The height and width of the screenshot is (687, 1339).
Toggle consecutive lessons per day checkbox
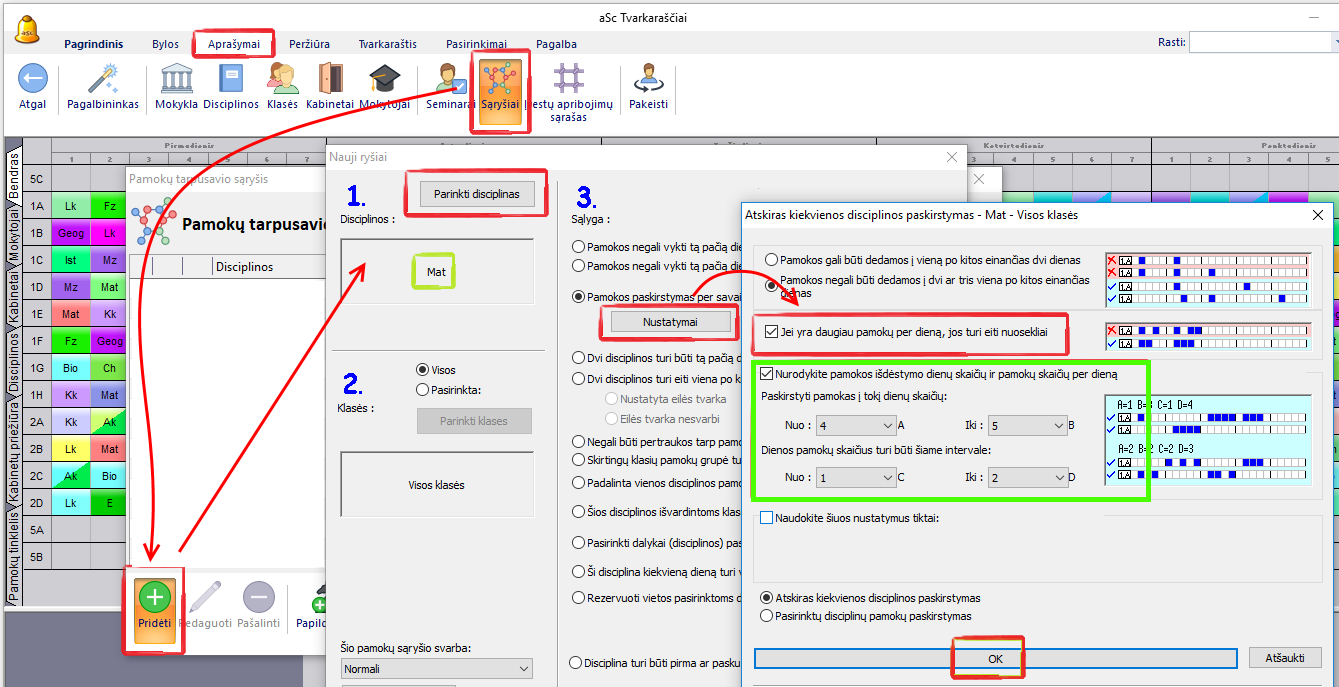769,332
